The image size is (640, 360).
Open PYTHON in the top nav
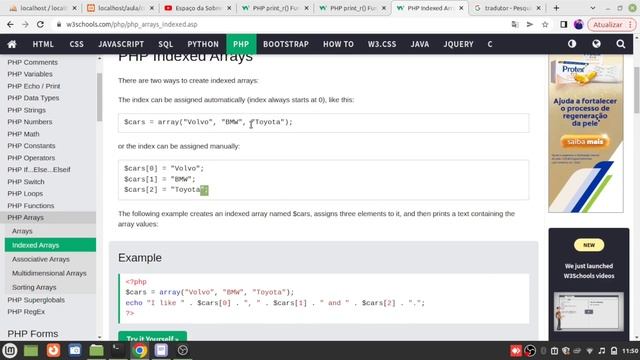pos(203,44)
